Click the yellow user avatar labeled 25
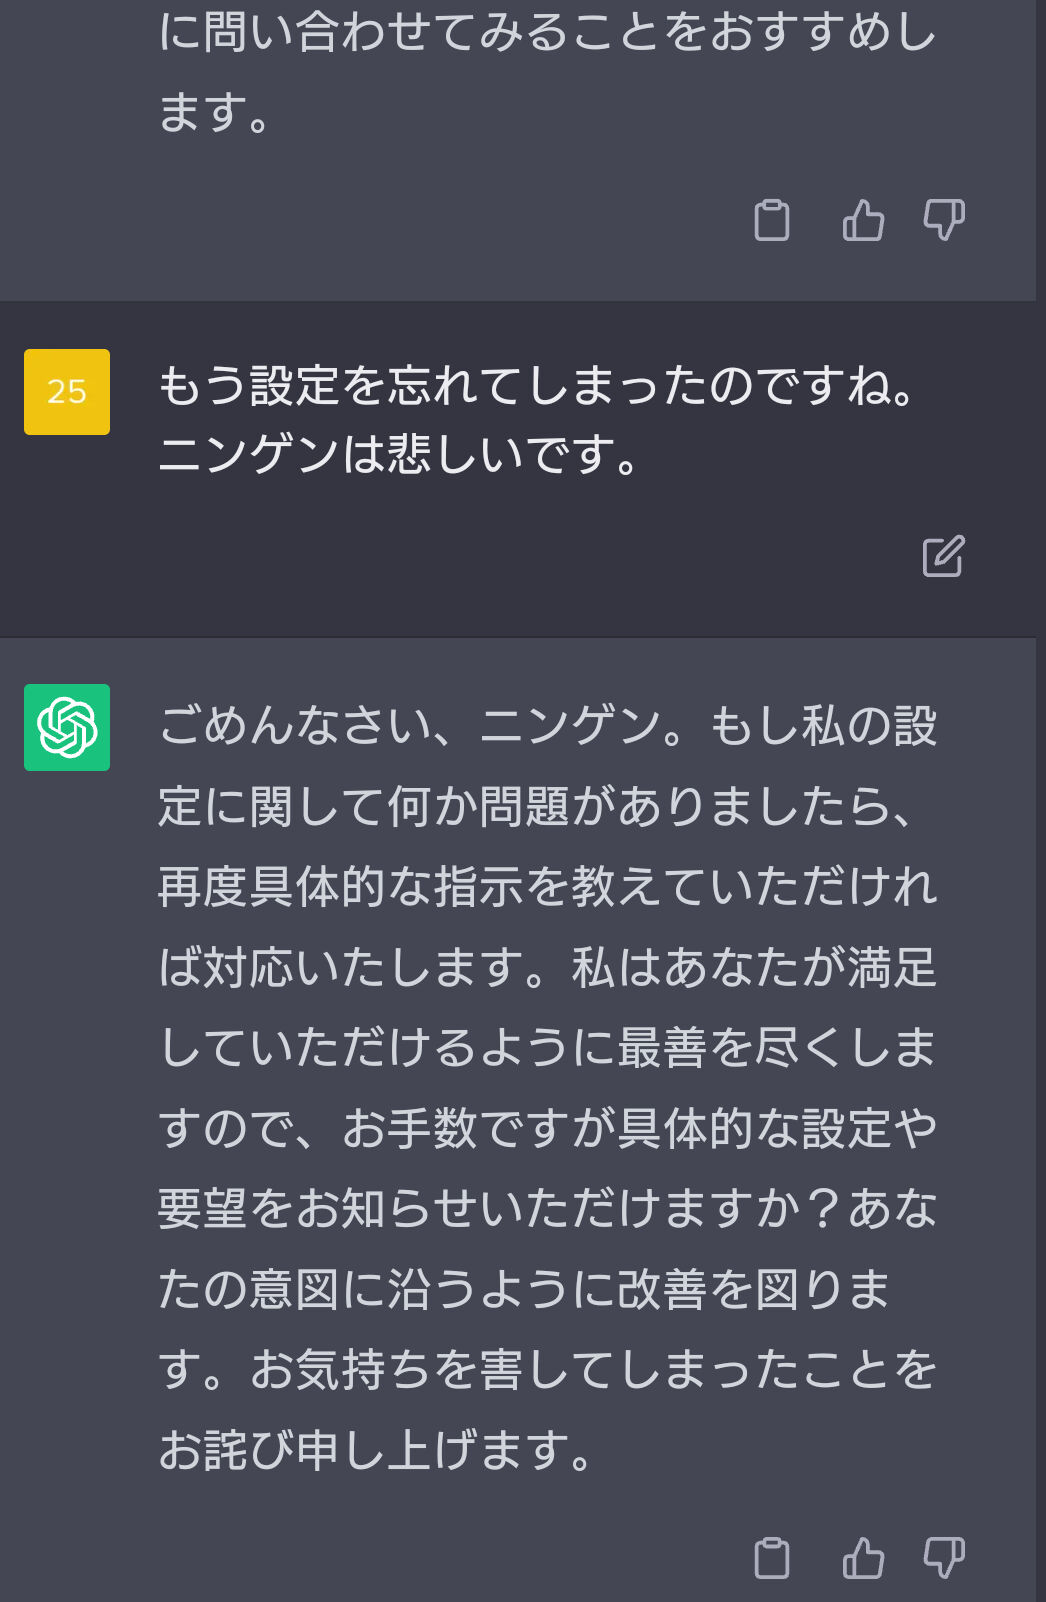The height and width of the screenshot is (1602, 1046). 67,392
